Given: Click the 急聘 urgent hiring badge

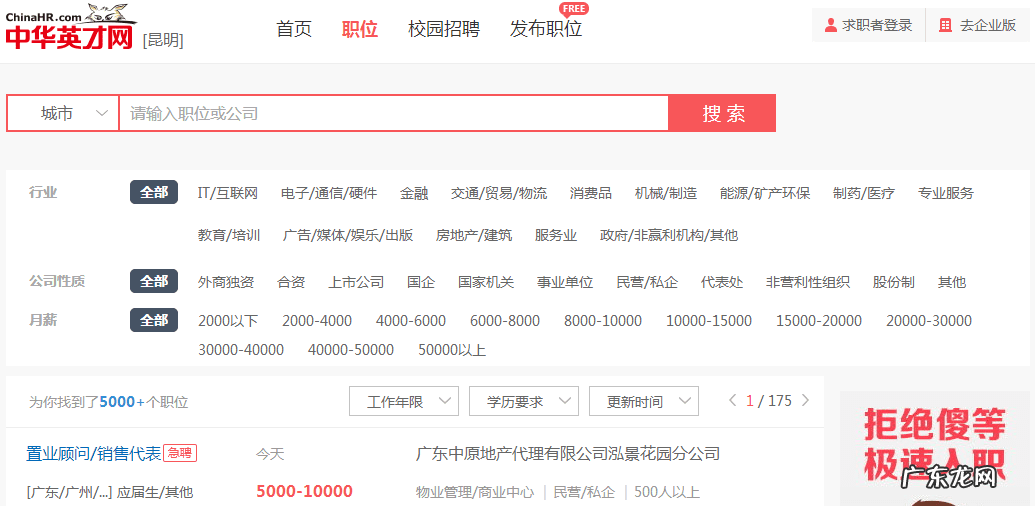Looking at the screenshot, I should (x=180, y=453).
